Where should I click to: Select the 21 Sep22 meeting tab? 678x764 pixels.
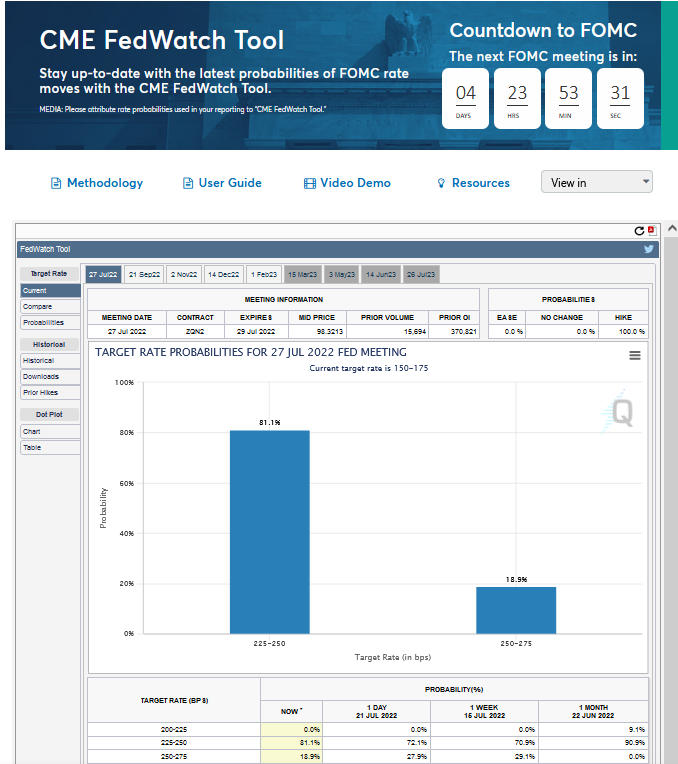coord(144,274)
